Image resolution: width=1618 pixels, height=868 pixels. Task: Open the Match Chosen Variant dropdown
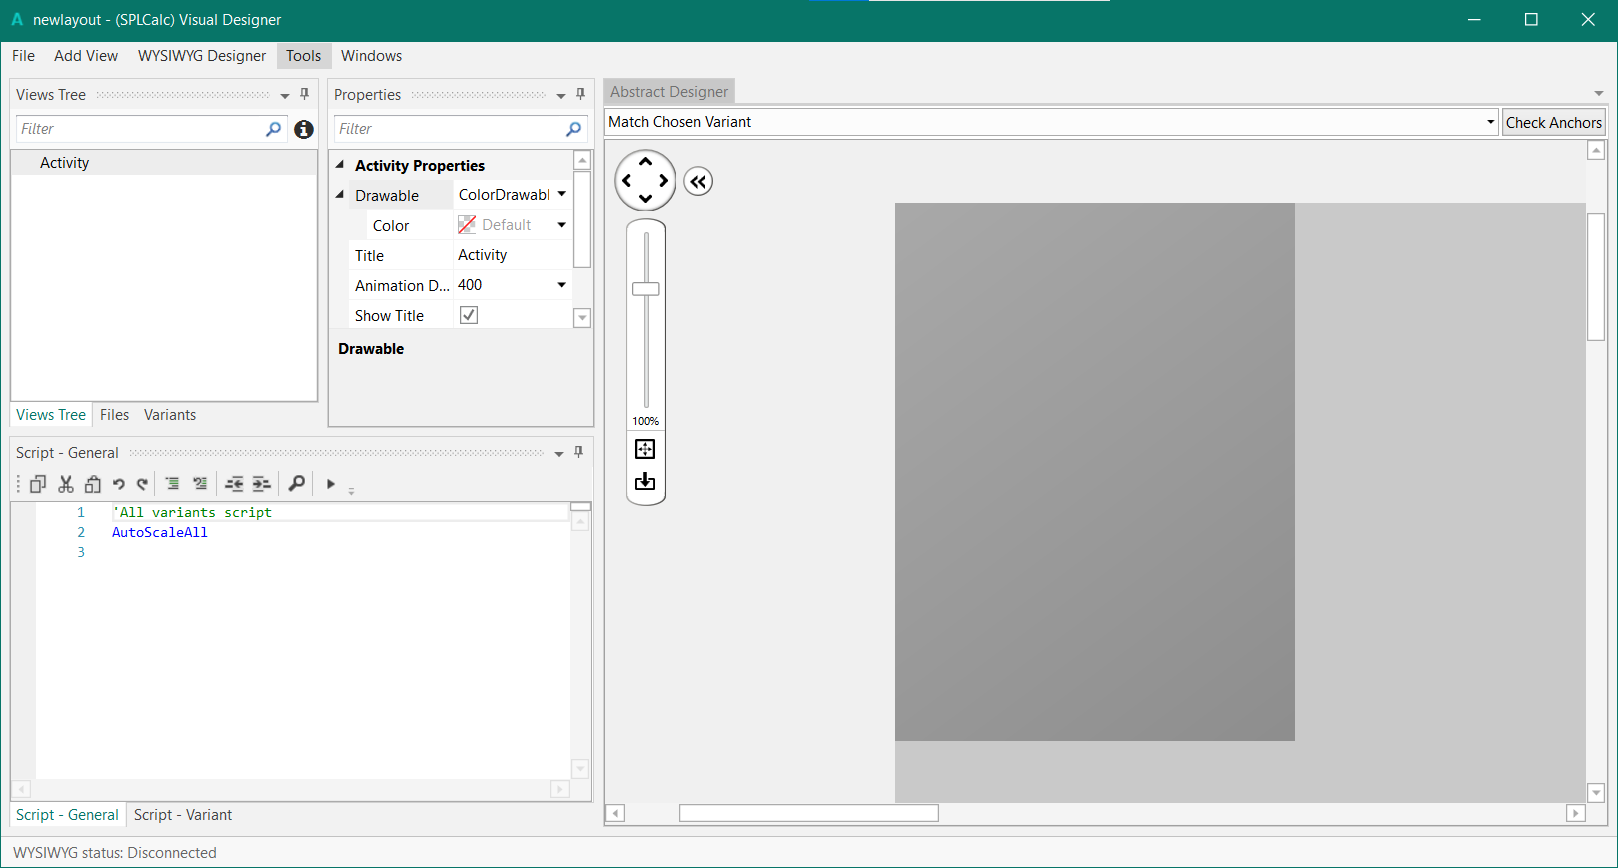coord(1490,122)
